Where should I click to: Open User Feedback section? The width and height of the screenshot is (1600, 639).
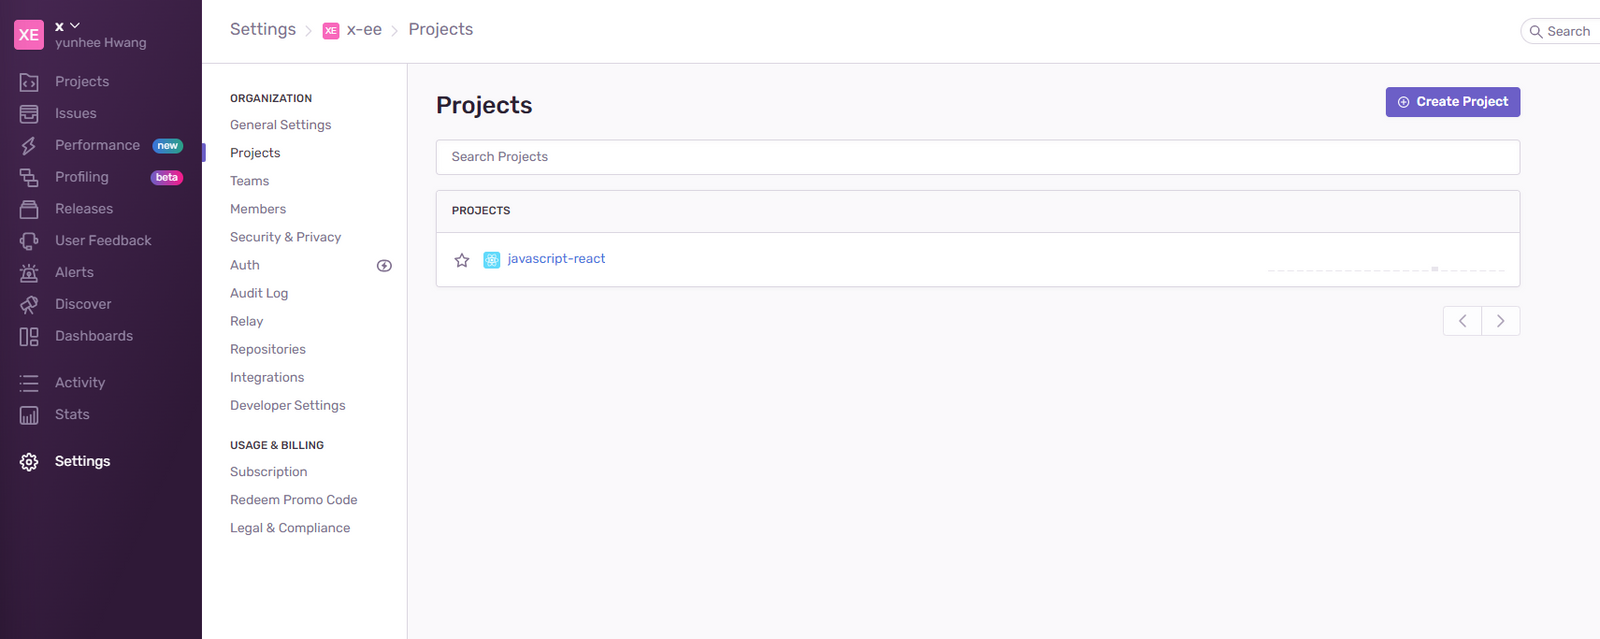(103, 241)
